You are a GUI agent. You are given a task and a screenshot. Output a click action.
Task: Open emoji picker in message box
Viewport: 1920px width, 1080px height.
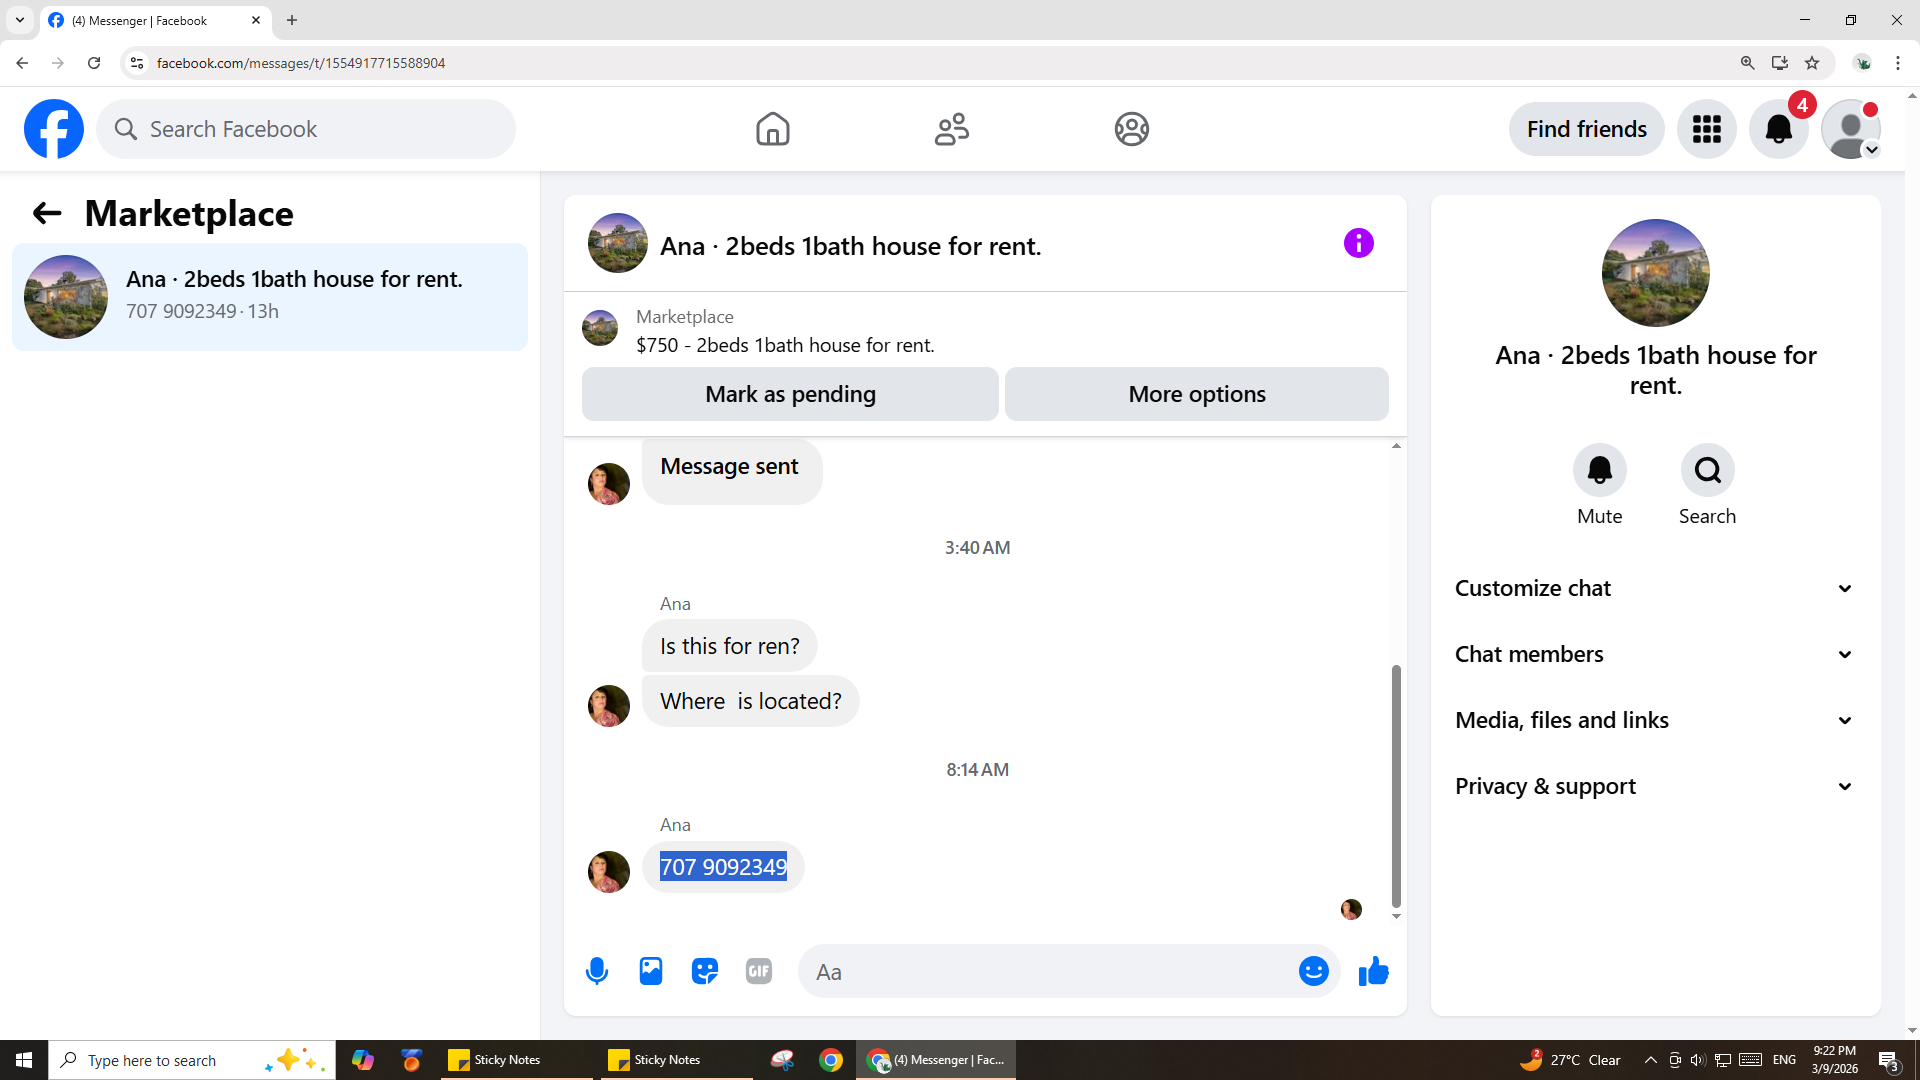click(1313, 971)
